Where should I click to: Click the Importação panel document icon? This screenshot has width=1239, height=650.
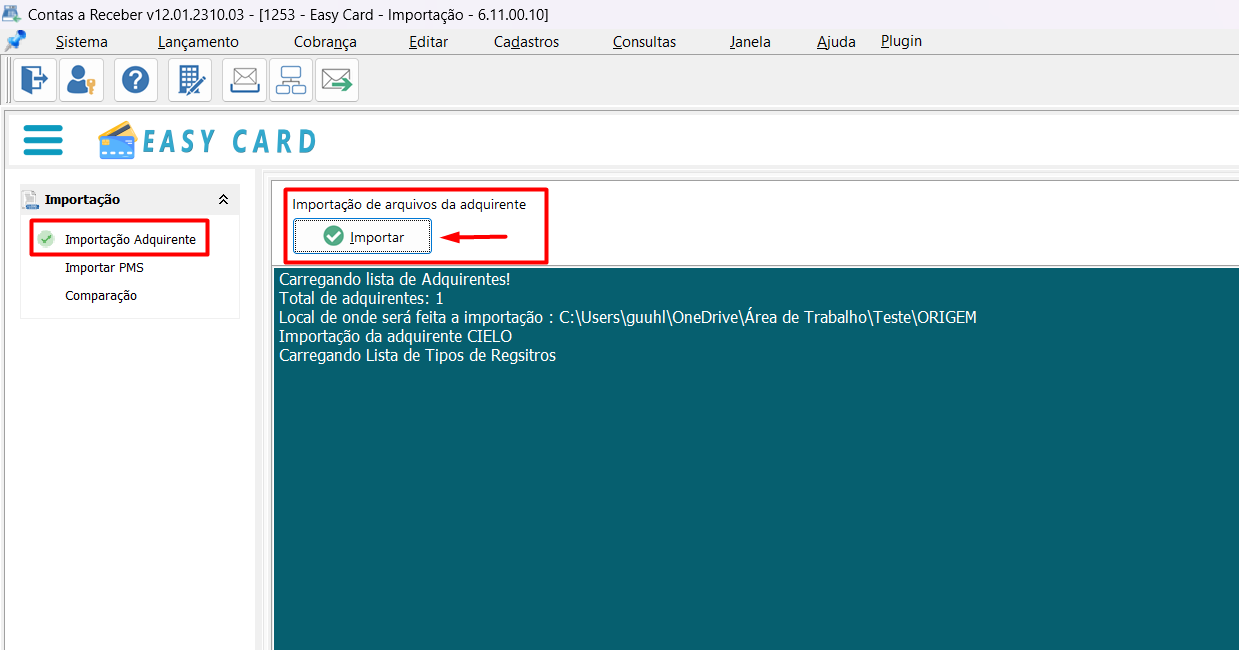(30, 200)
